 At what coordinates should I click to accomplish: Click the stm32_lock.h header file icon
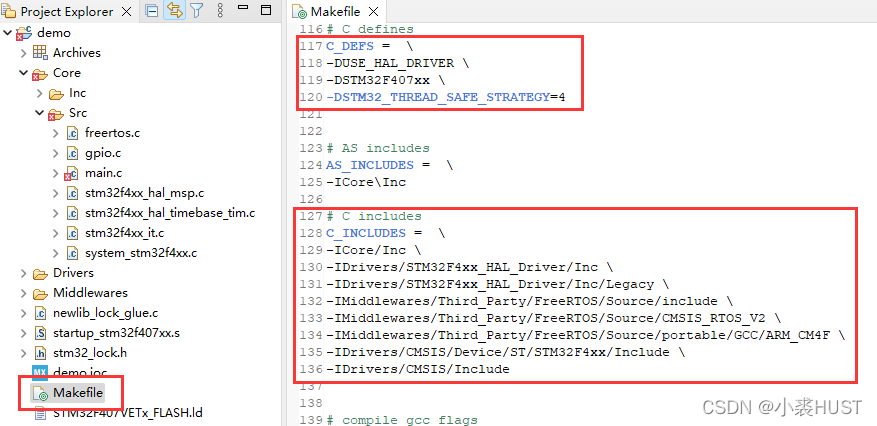click(x=40, y=353)
